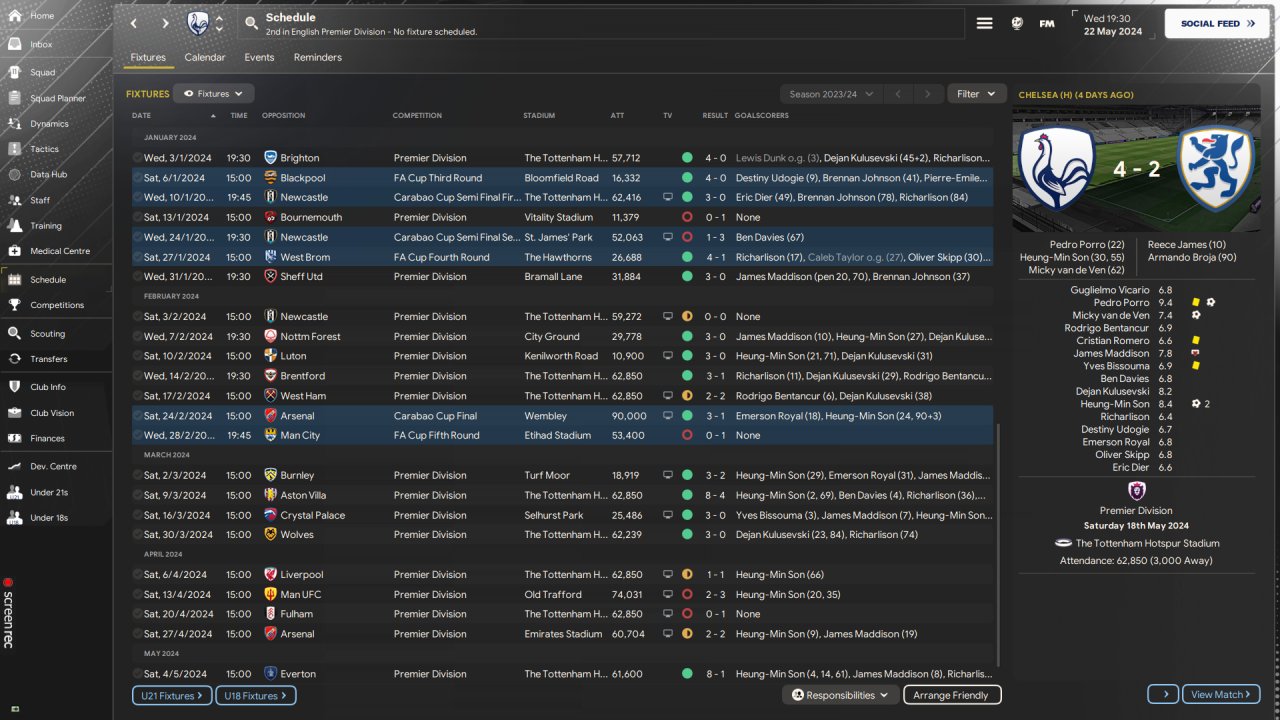This screenshot has width=1280, height=720.
Task: Click the arrow button beside View Match
Action: tap(1163, 694)
